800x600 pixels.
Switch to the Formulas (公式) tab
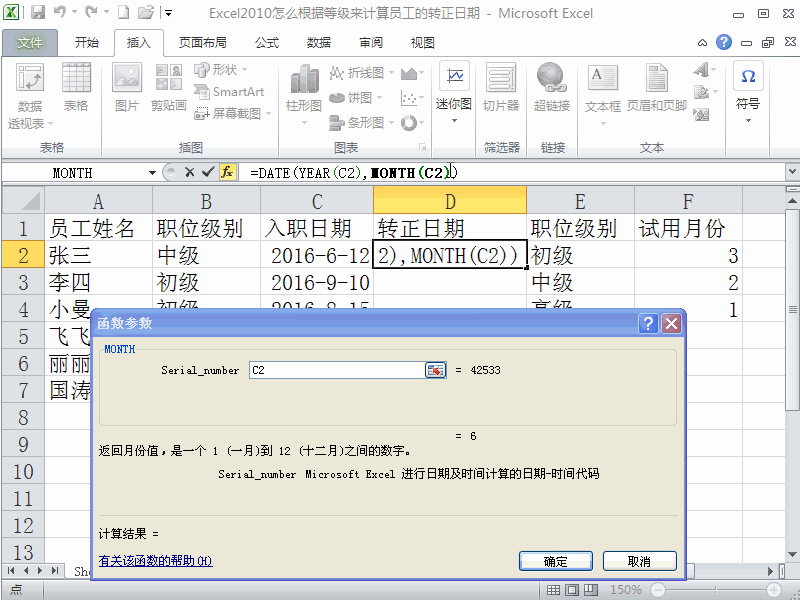(x=267, y=43)
